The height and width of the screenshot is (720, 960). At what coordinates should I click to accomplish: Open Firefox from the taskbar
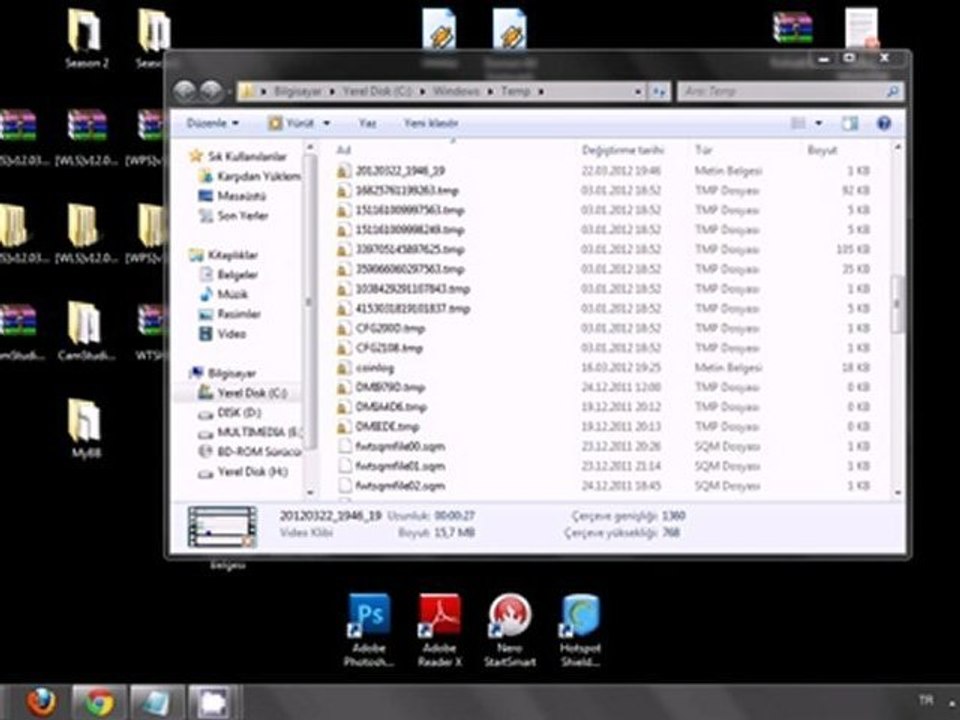pyautogui.click(x=41, y=702)
